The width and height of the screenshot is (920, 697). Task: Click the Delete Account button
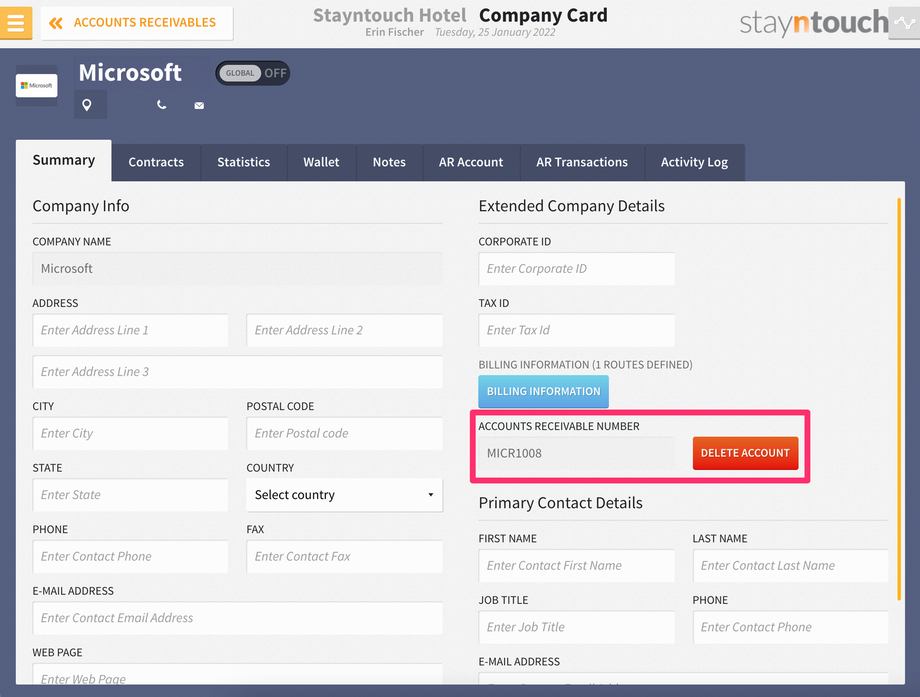(x=745, y=453)
